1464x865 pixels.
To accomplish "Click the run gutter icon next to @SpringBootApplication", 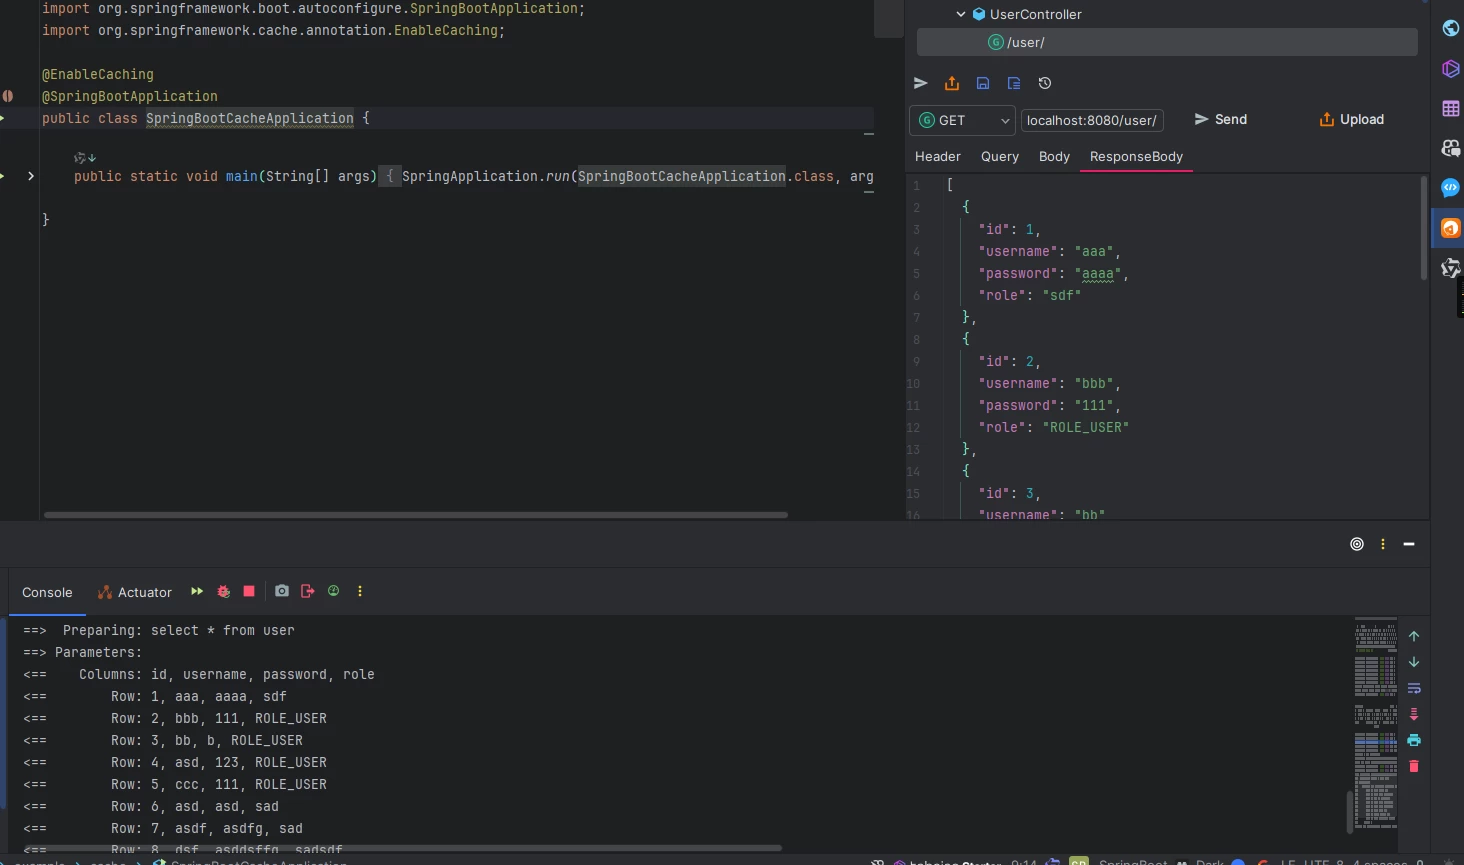I will (8, 96).
